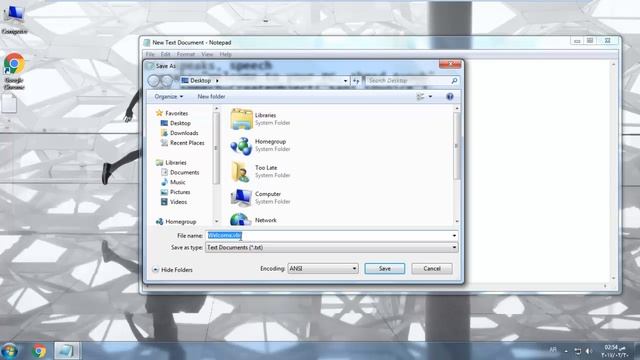Image resolution: width=640 pixels, height=360 pixels.
Task: Open the Windows Start button
Action: tap(9, 351)
